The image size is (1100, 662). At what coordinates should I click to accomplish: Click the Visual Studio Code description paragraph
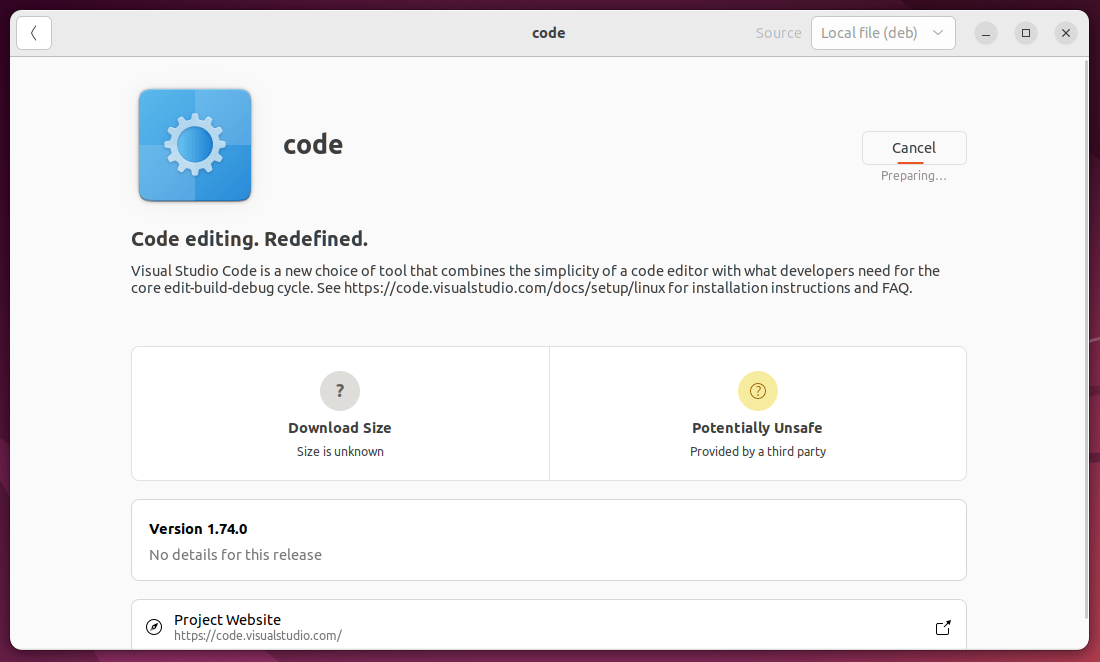(x=535, y=279)
